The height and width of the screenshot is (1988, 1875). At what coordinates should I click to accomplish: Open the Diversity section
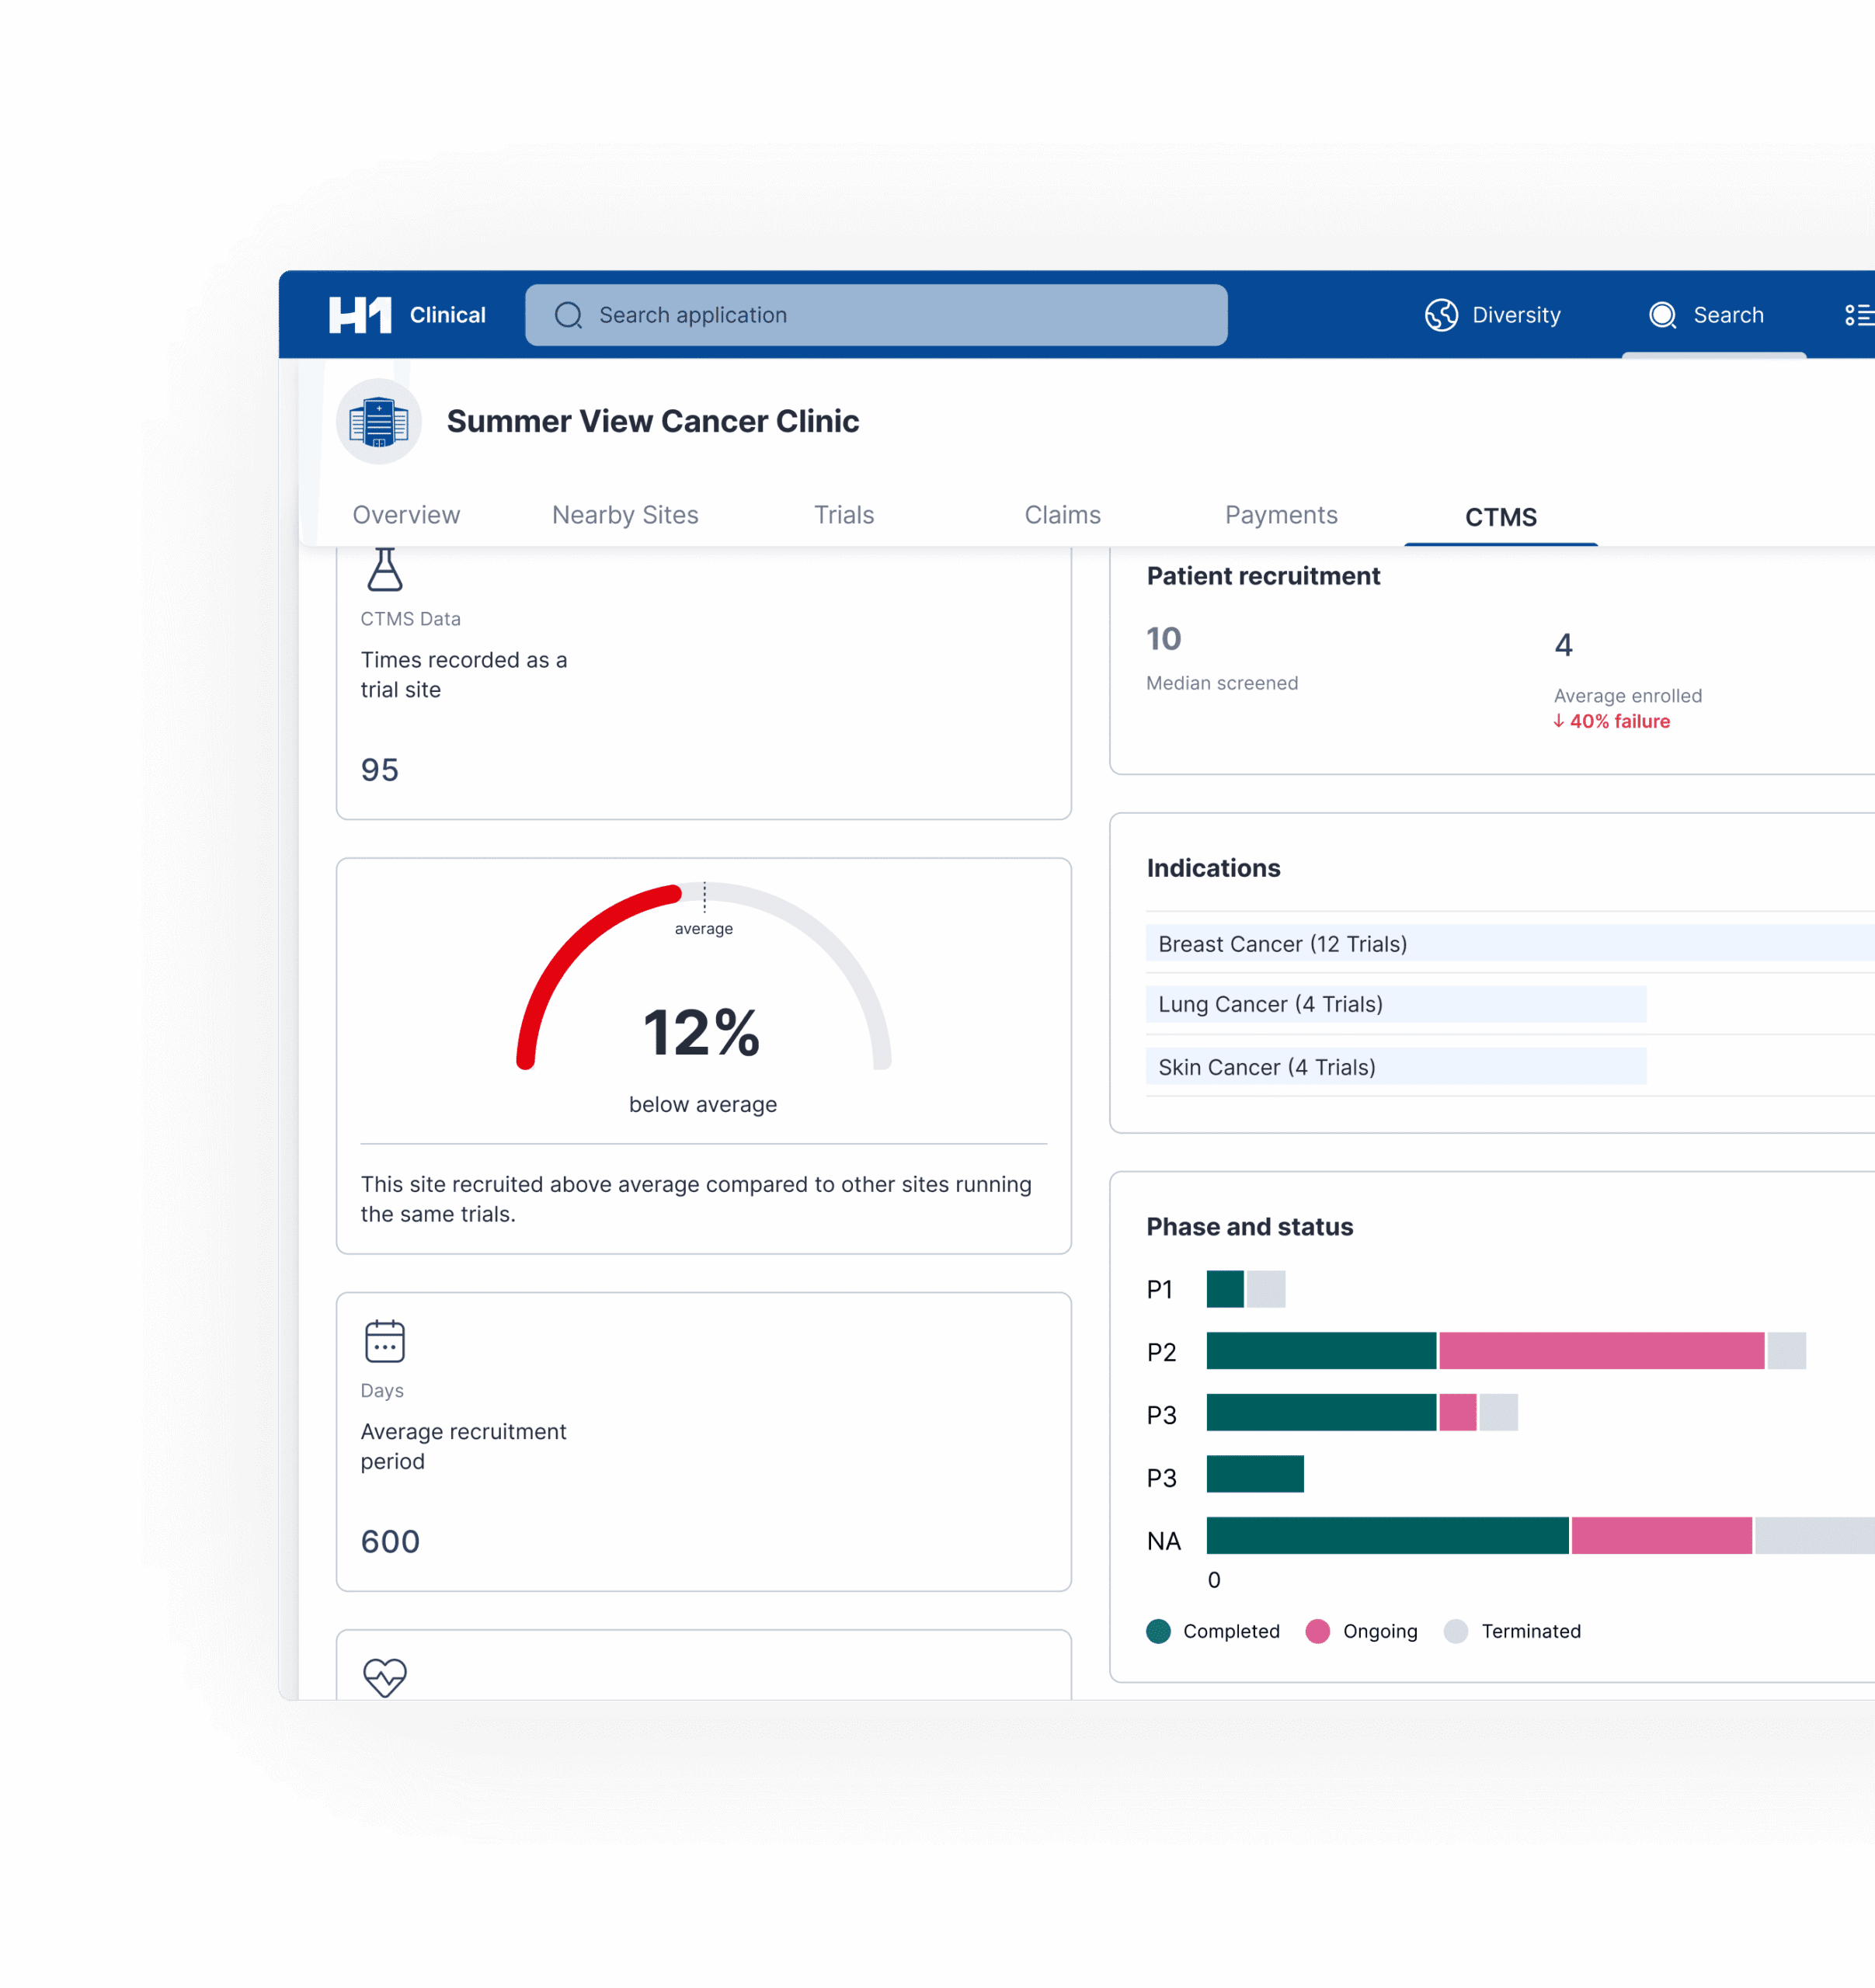1493,315
